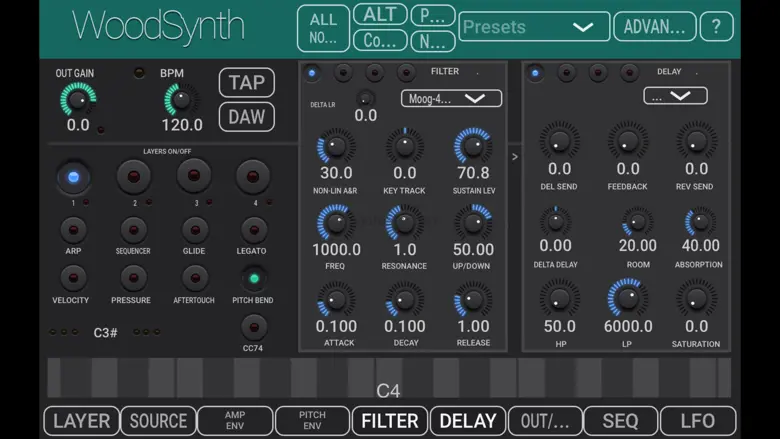Click the LP knob in delay section
Image resolution: width=780 pixels, height=439 pixels.
point(628,298)
